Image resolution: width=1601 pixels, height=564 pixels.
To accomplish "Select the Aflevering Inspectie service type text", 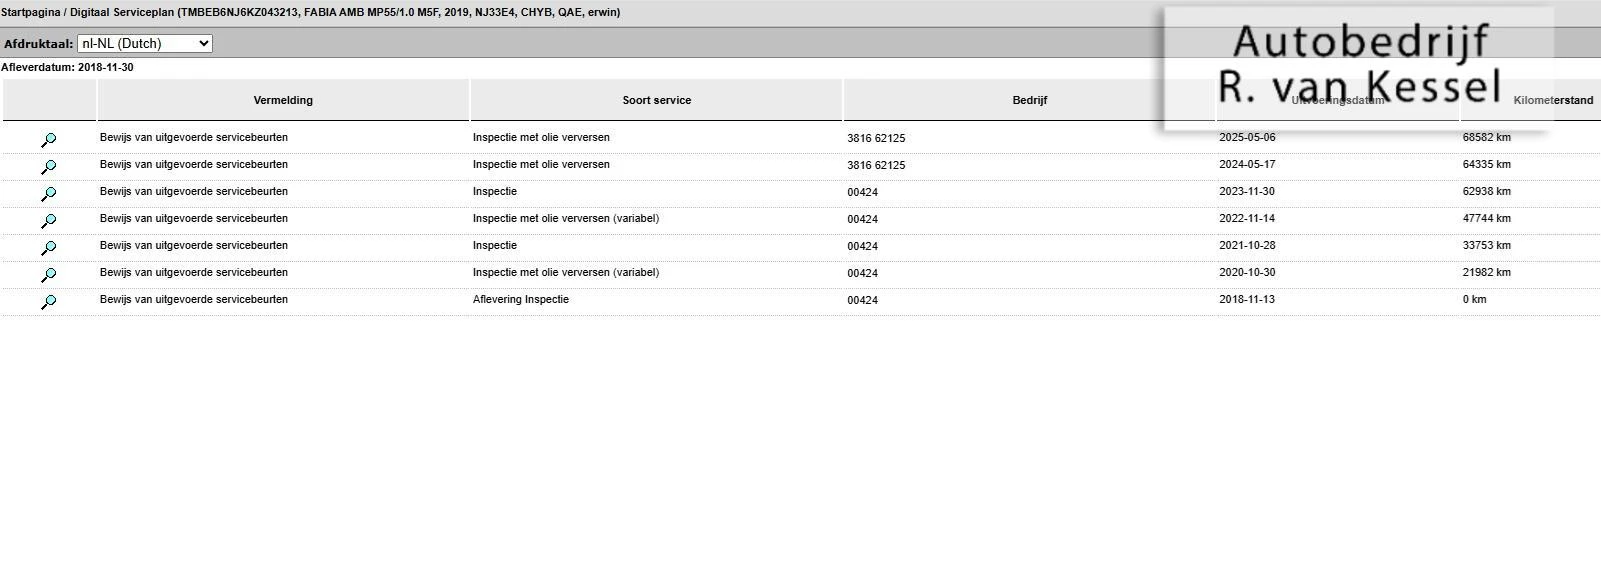I will point(520,300).
